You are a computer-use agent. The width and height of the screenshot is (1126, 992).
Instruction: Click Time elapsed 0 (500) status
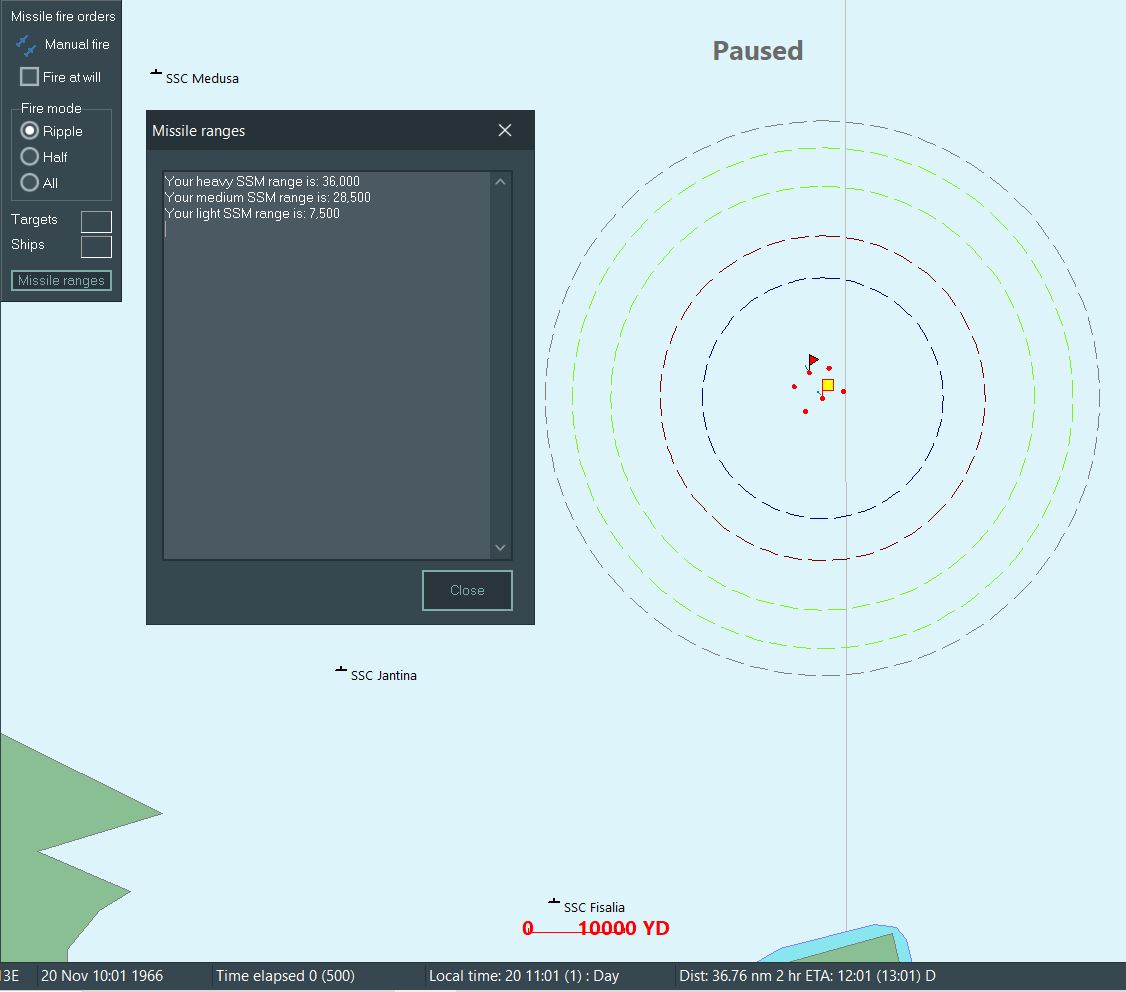pos(285,975)
